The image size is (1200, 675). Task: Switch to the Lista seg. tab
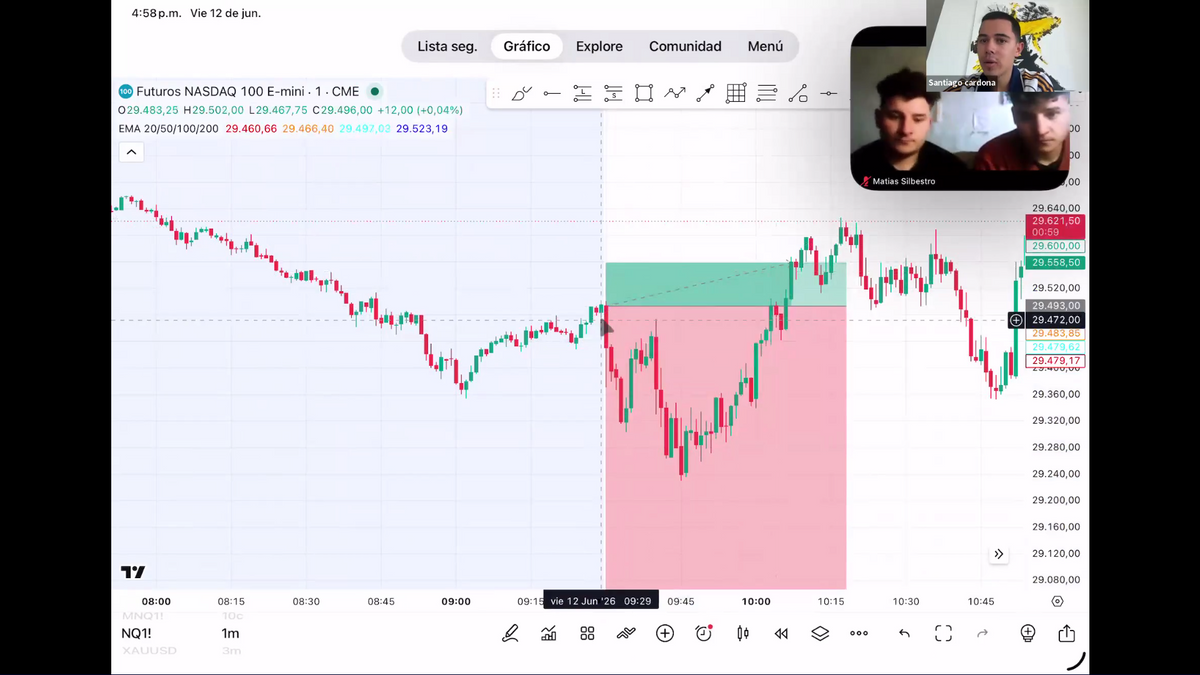(447, 46)
